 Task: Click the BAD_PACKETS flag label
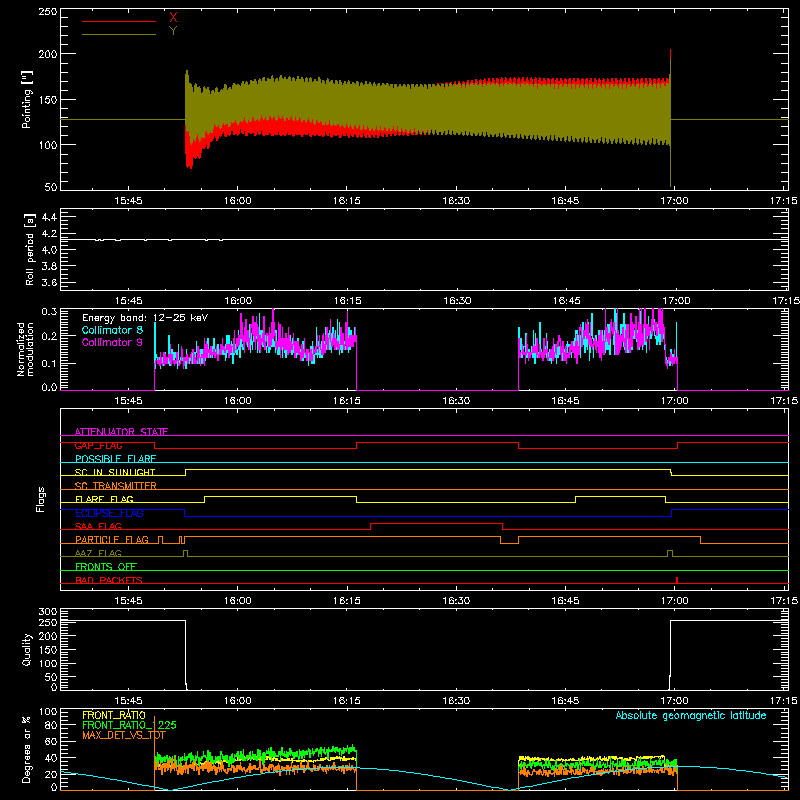[x=109, y=580]
